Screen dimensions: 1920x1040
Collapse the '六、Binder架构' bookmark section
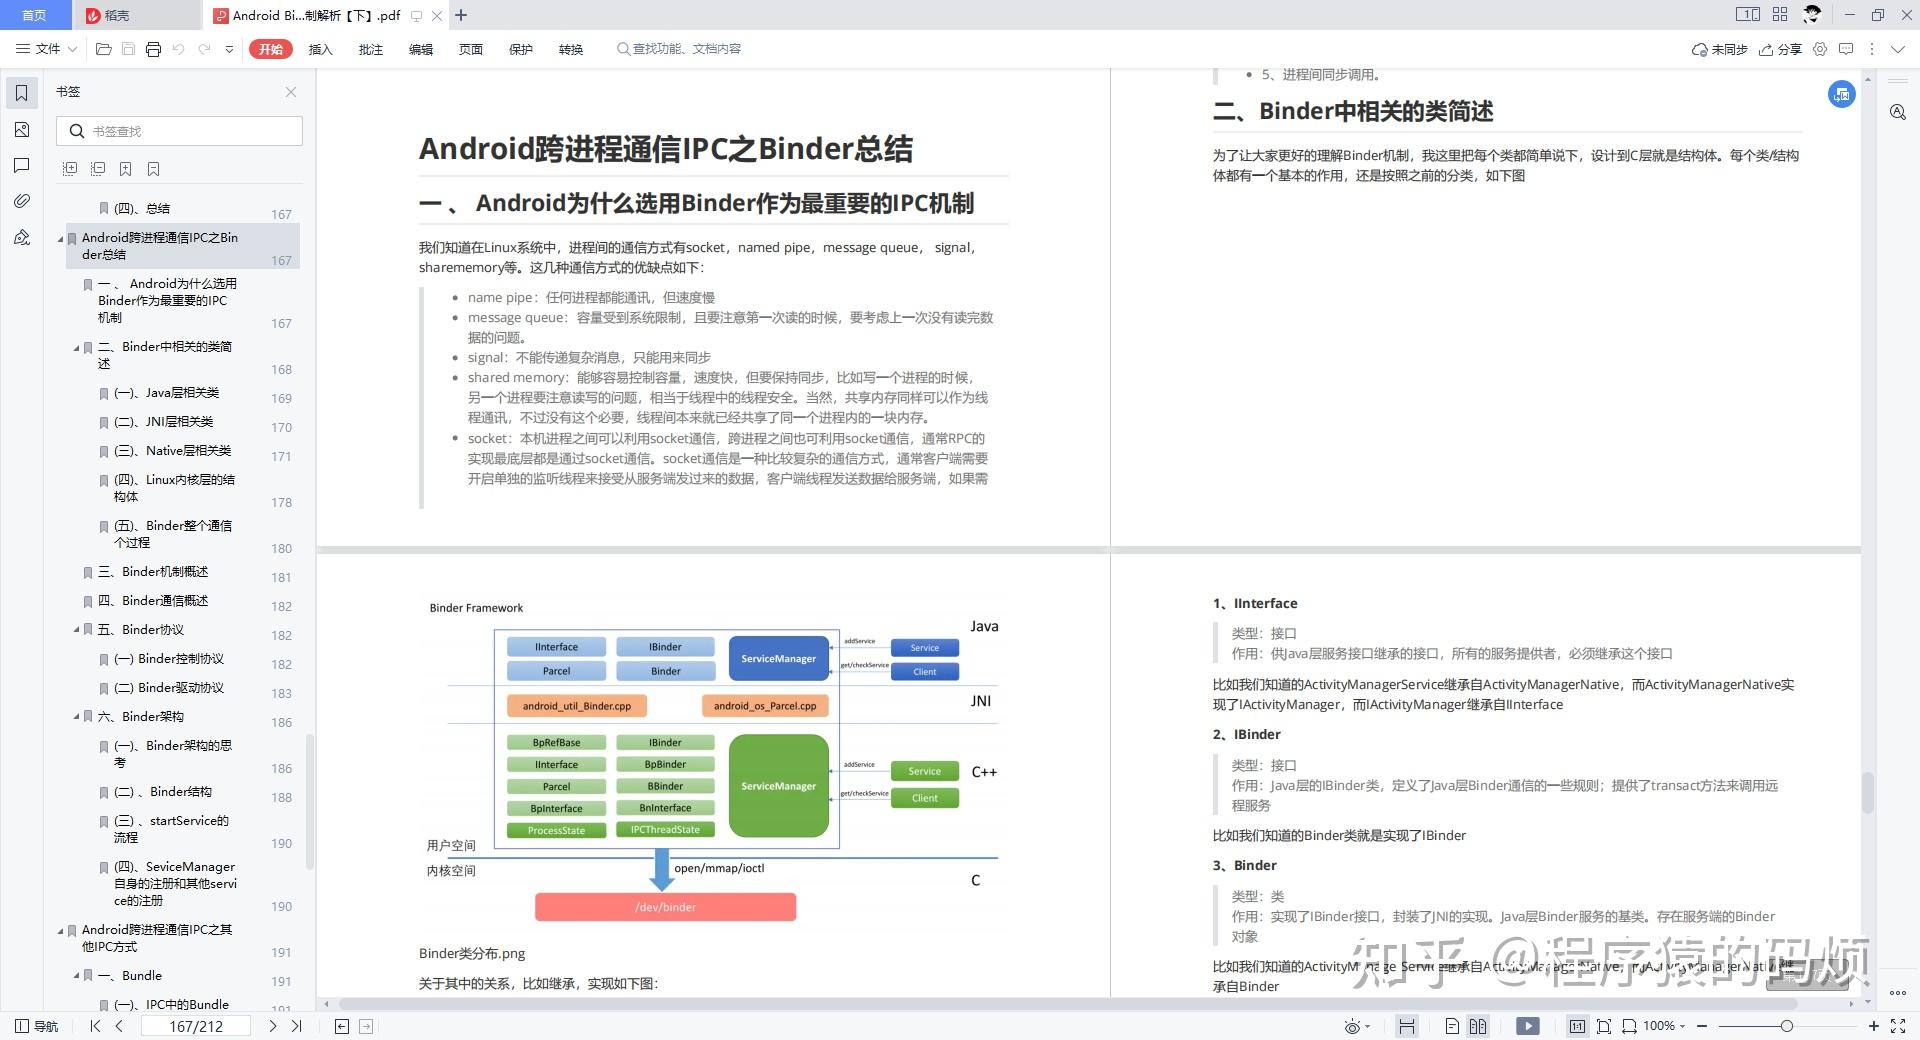coord(74,716)
